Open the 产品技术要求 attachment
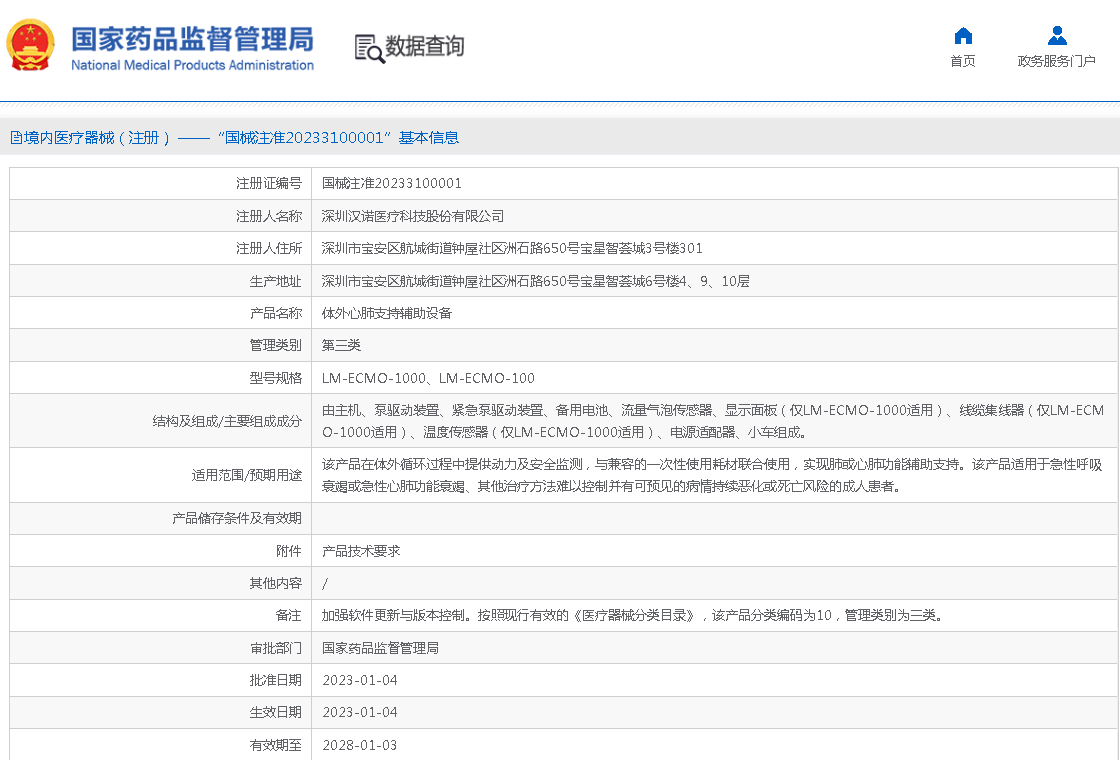Screen dimensions: 1120x760 point(361,551)
